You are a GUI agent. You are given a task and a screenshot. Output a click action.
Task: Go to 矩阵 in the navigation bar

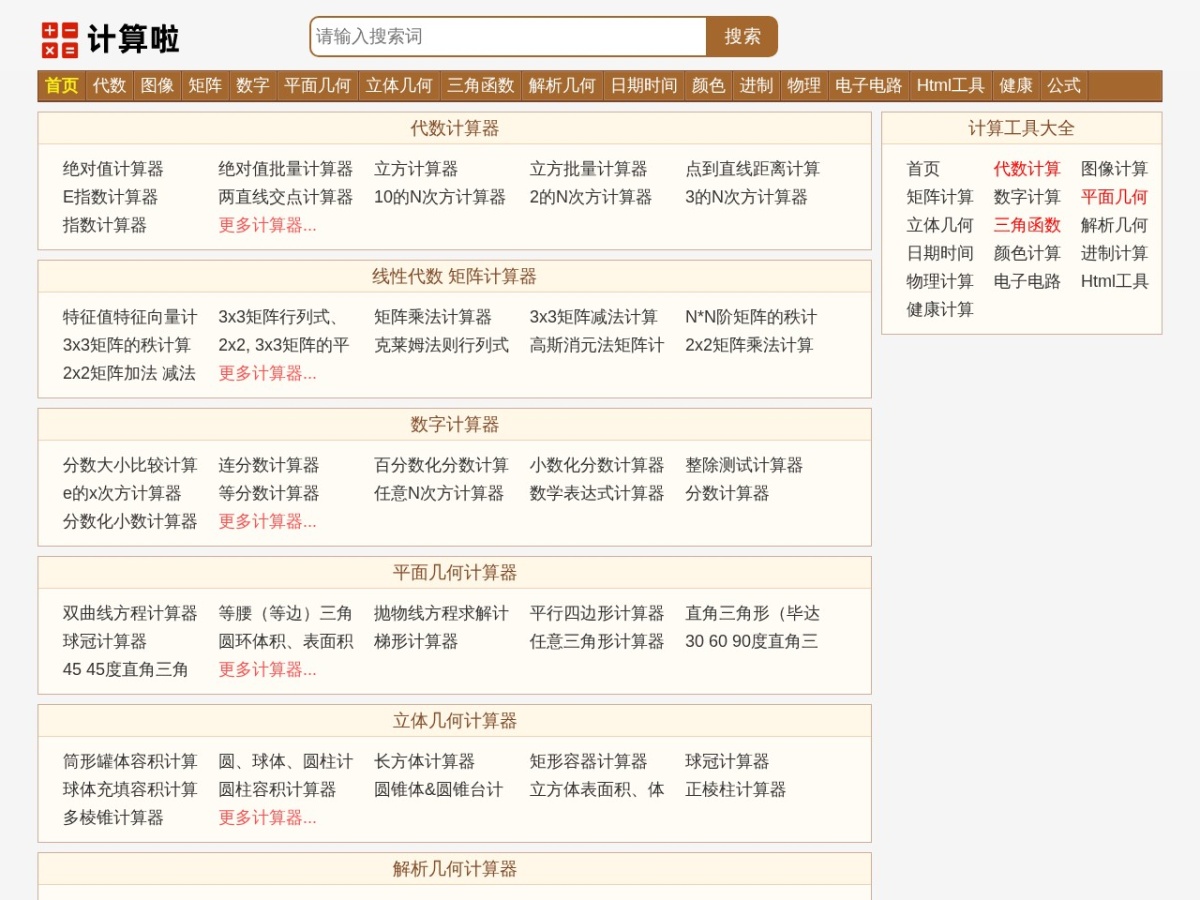click(x=205, y=86)
